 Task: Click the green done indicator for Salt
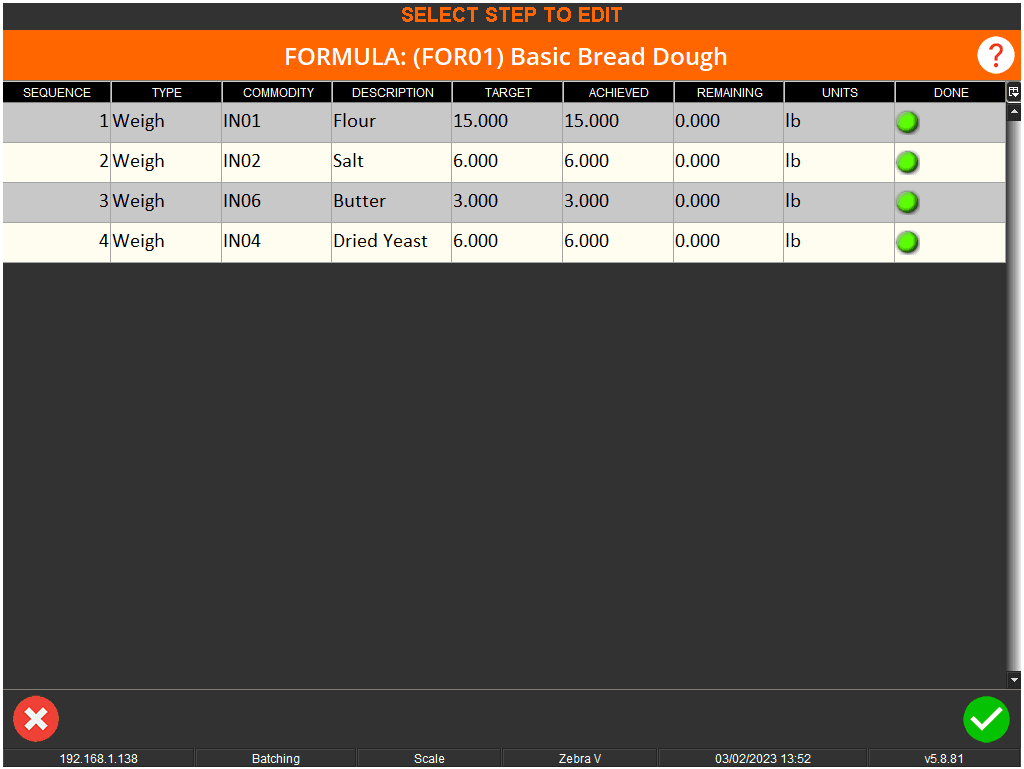pos(908,162)
